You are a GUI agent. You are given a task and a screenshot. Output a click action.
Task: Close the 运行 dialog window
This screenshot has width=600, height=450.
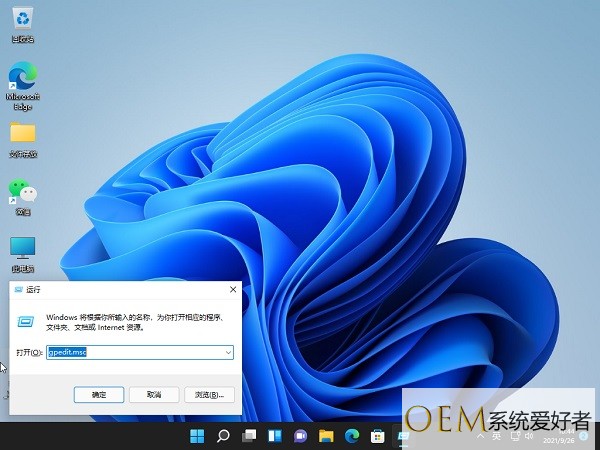coord(232,289)
